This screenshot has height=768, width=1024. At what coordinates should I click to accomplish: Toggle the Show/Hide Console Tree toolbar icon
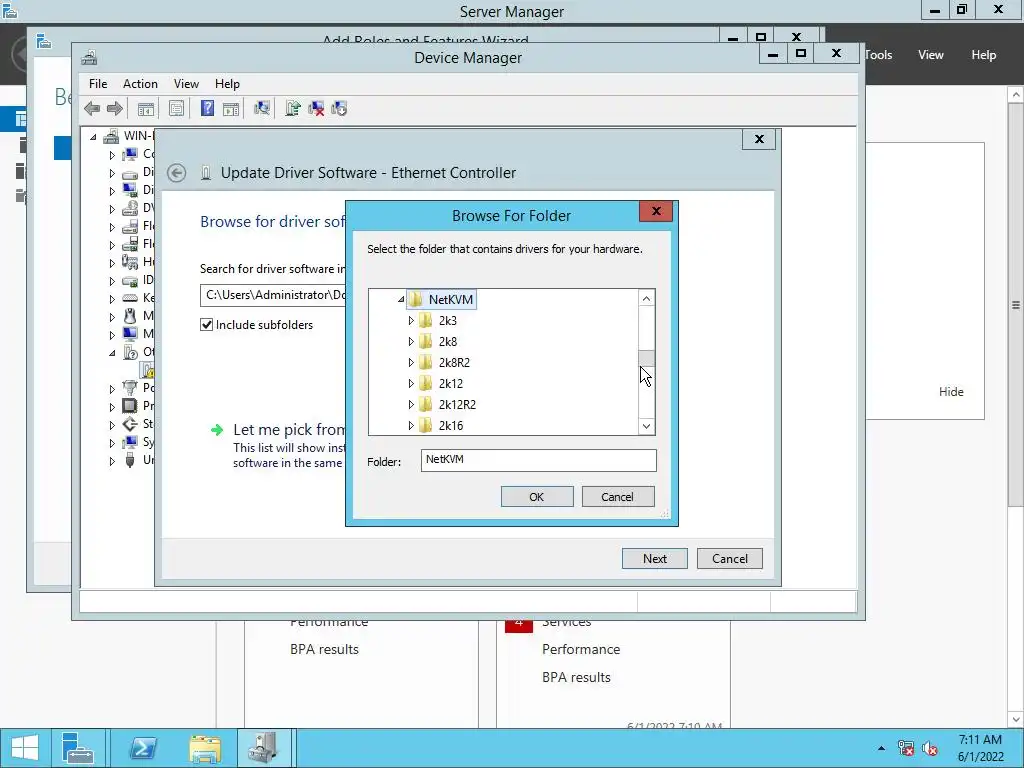point(146,108)
